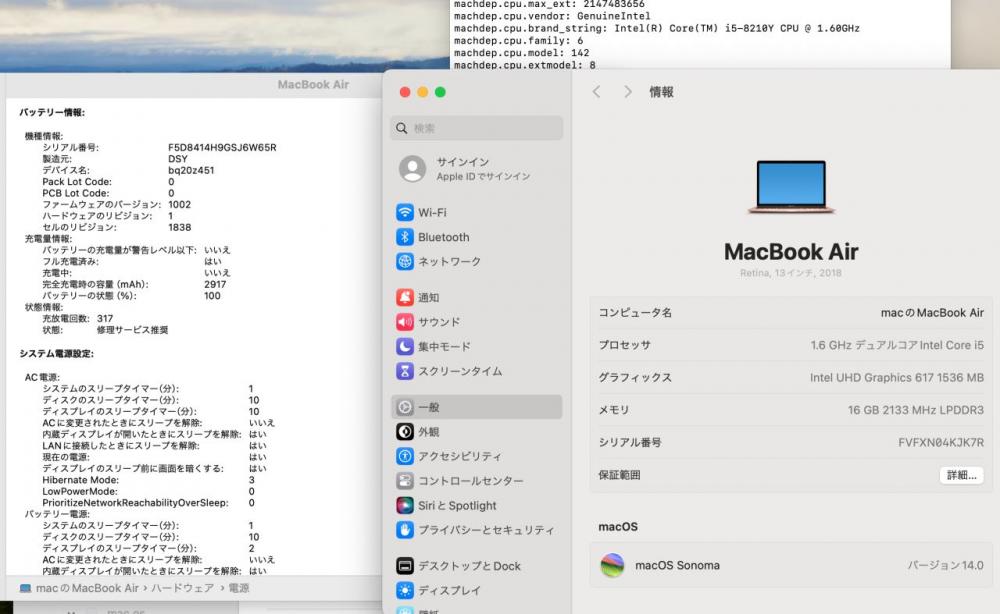Image resolution: width=1000 pixels, height=614 pixels.
Task: Open スクリーンタイム screen time settings
Action: tap(459, 371)
